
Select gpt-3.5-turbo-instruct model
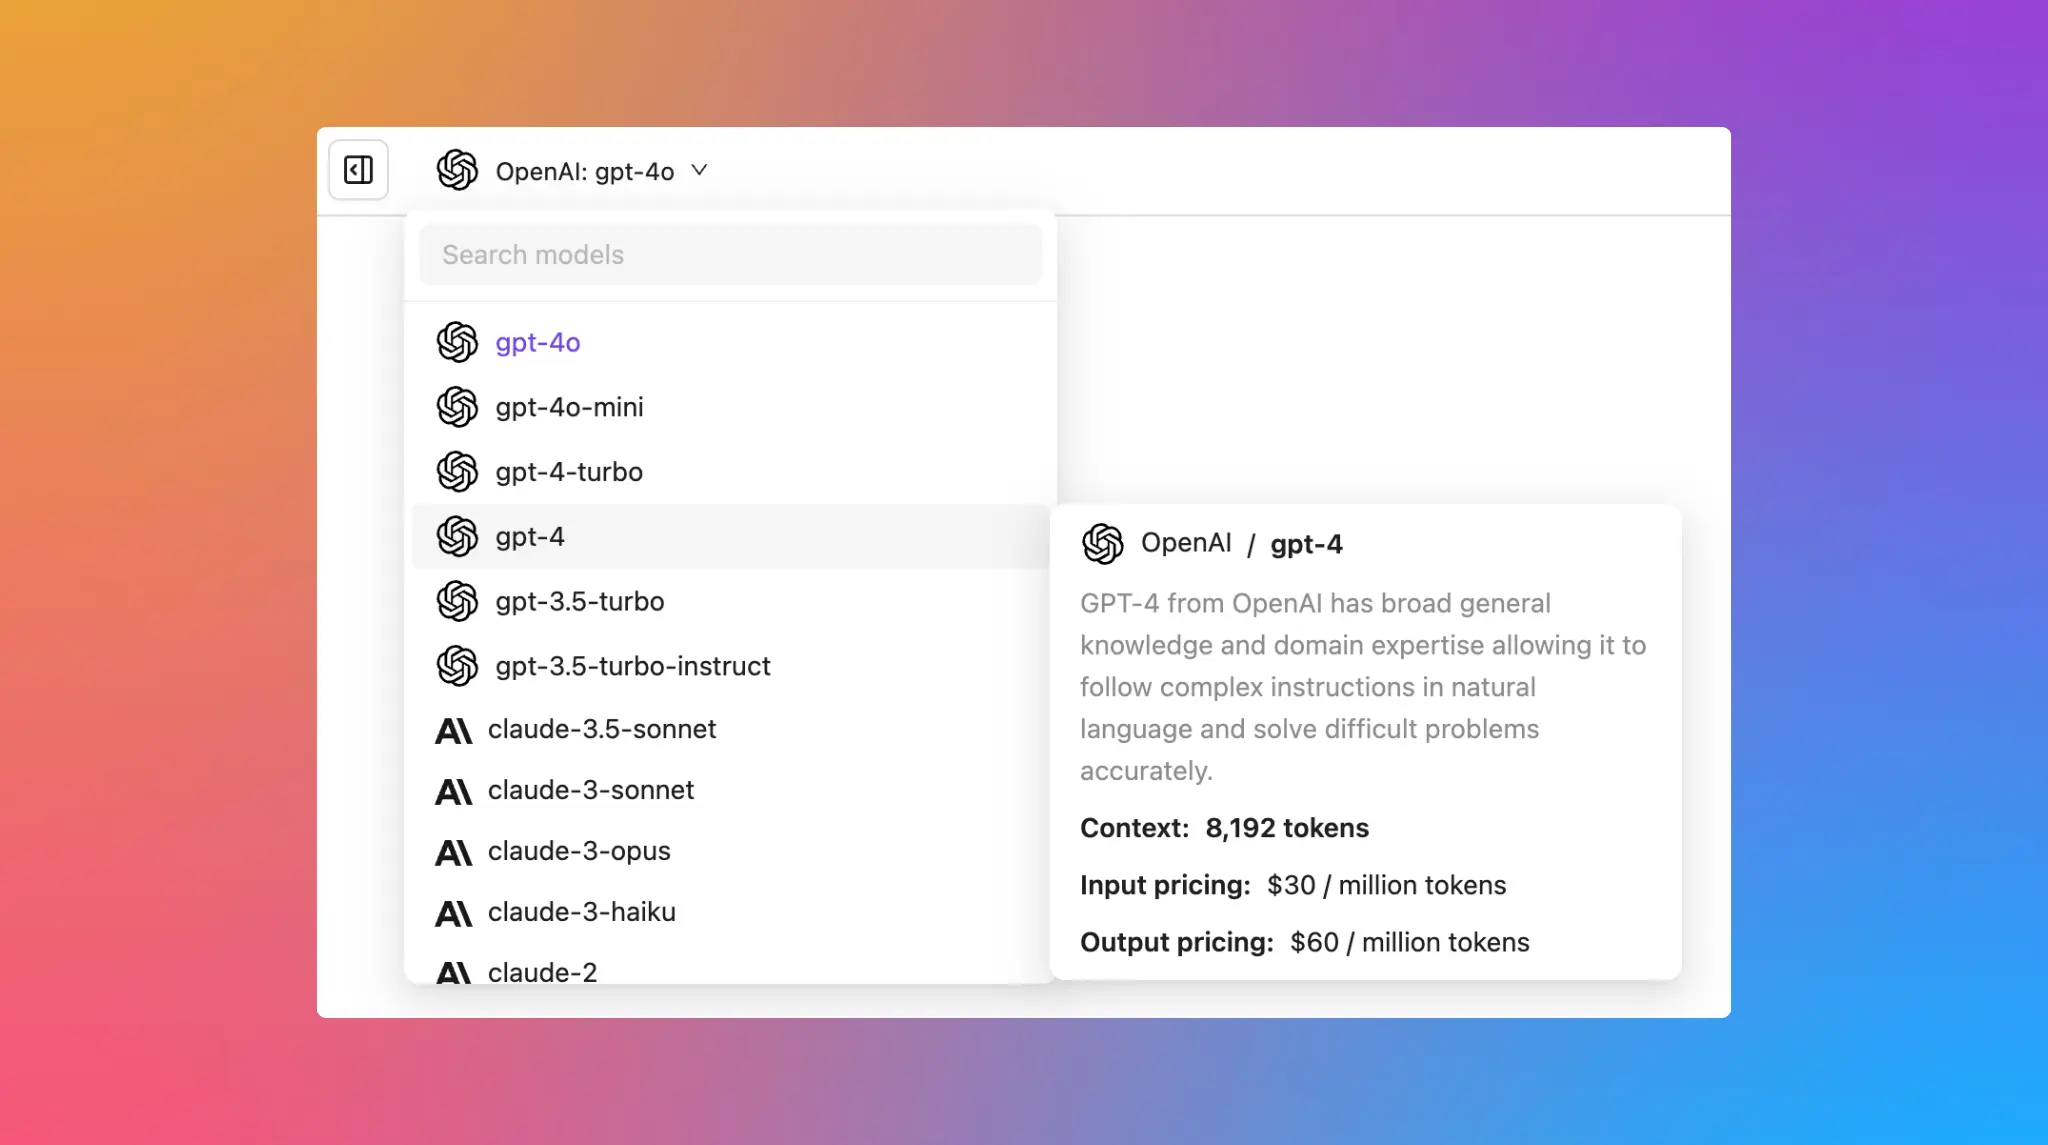pos(730,666)
